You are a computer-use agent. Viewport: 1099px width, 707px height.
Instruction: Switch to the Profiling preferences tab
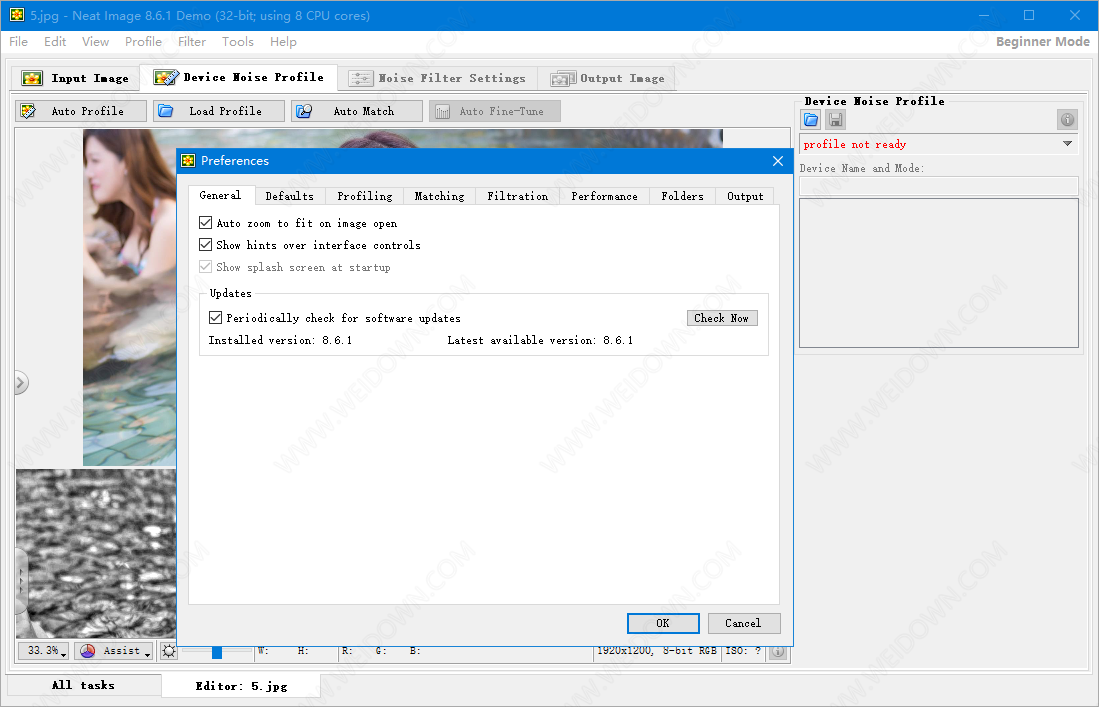click(x=364, y=196)
